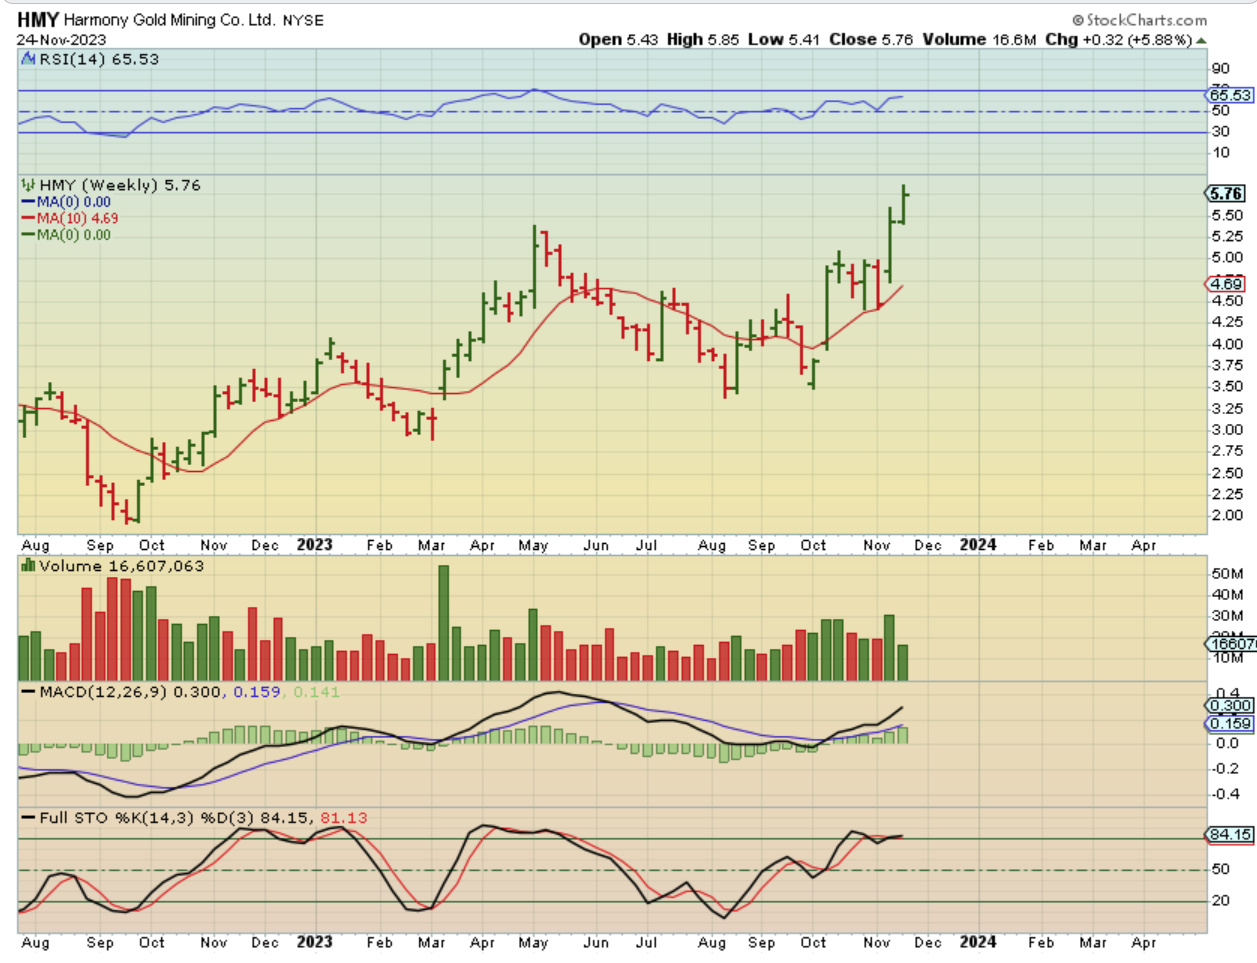Image resolution: width=1257 pixels, height=963 pixels.
Task: Click the Low 5.41 value
Action: pyautogui.click(x=783, y=40)
